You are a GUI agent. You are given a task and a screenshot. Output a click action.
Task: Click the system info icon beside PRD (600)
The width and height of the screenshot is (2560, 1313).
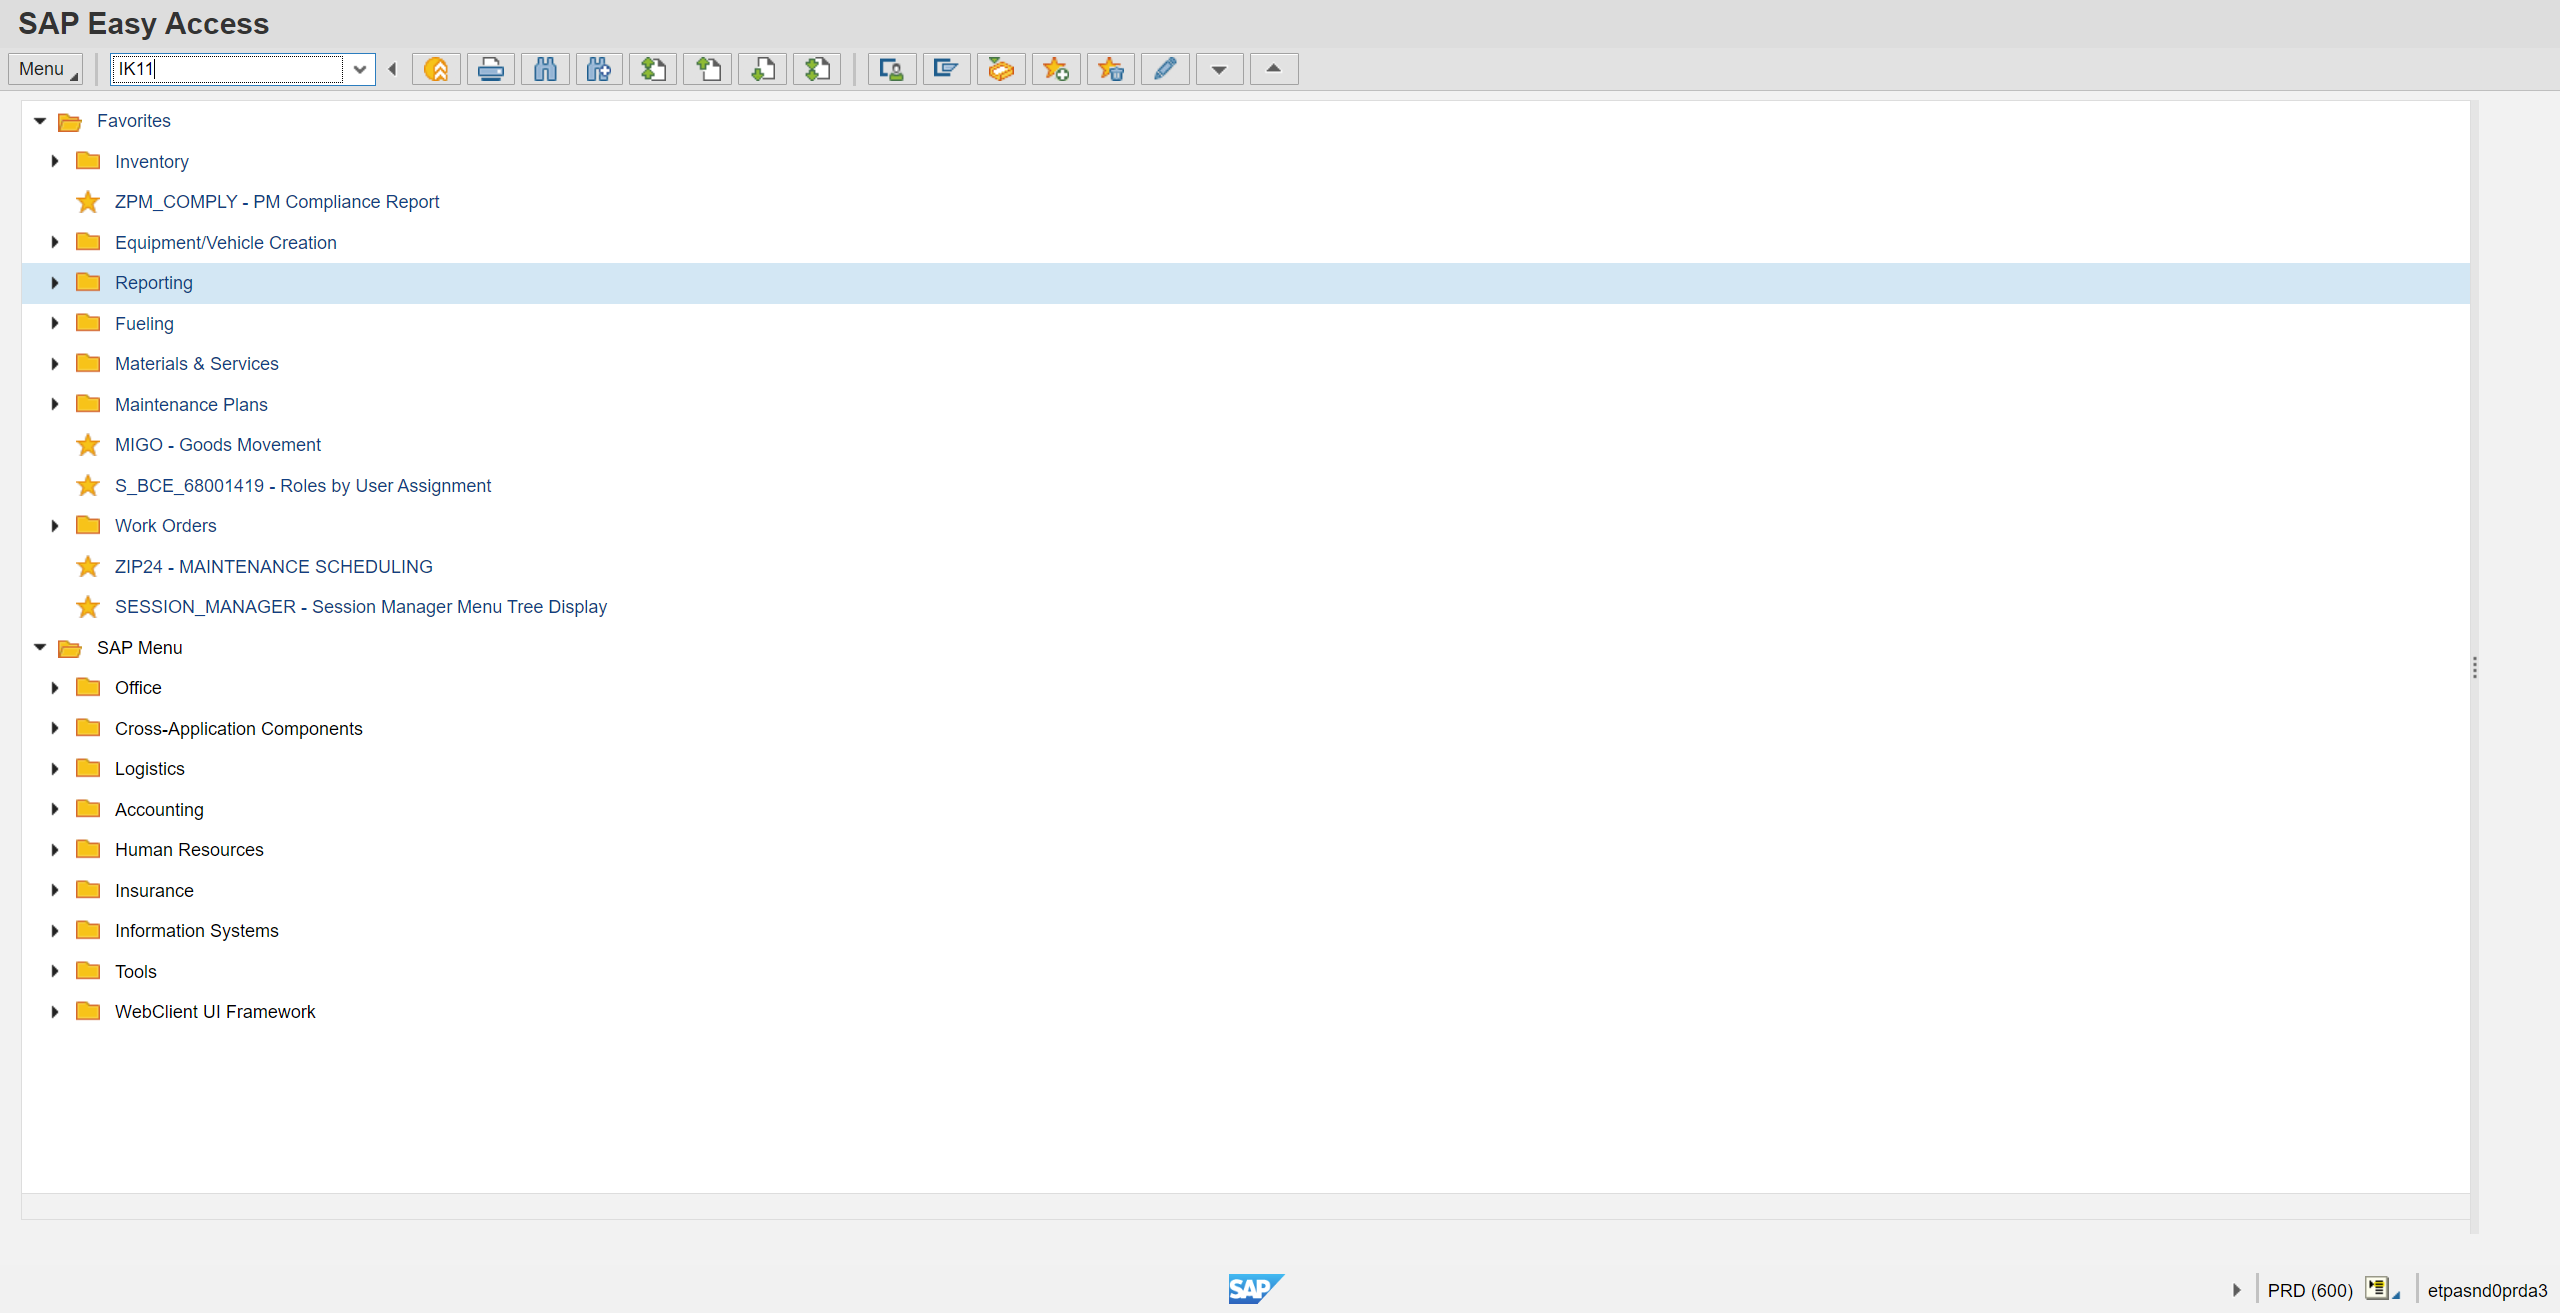[2378, 1288]
